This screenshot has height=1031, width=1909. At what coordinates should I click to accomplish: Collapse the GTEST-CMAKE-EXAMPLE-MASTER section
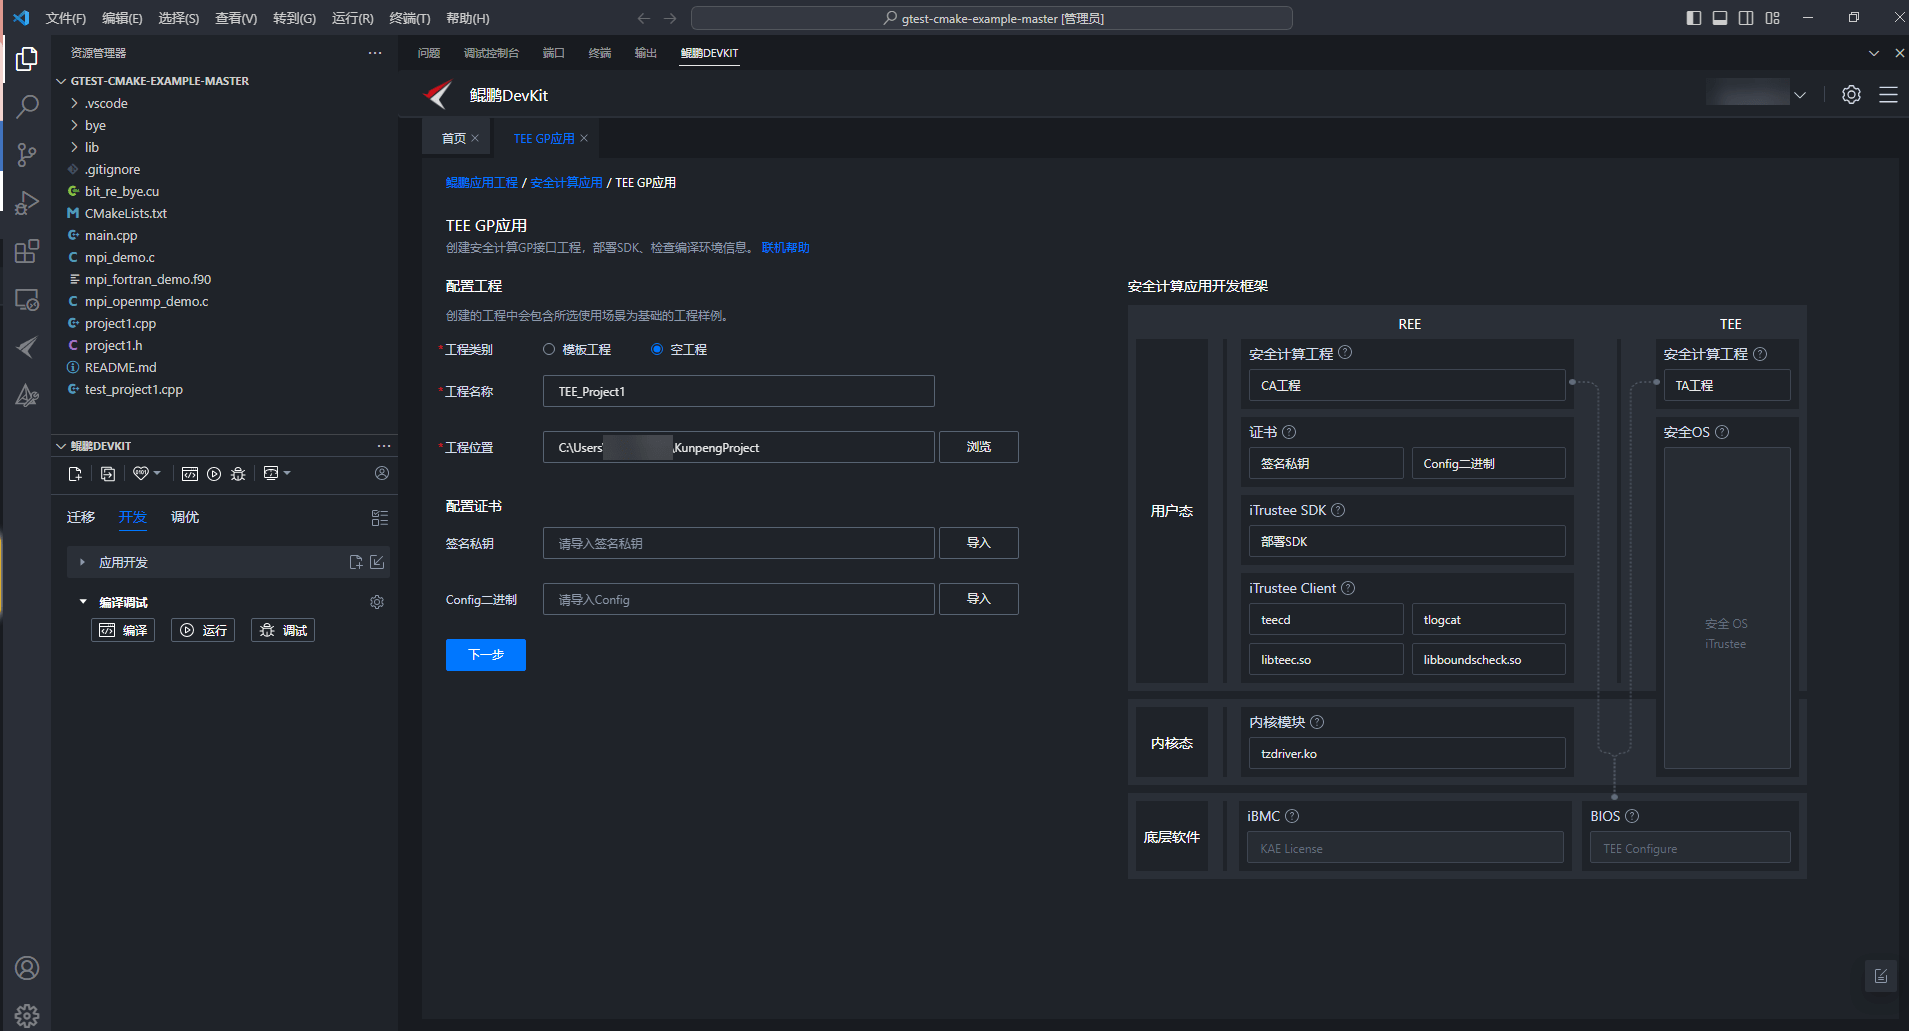point(61,81)
